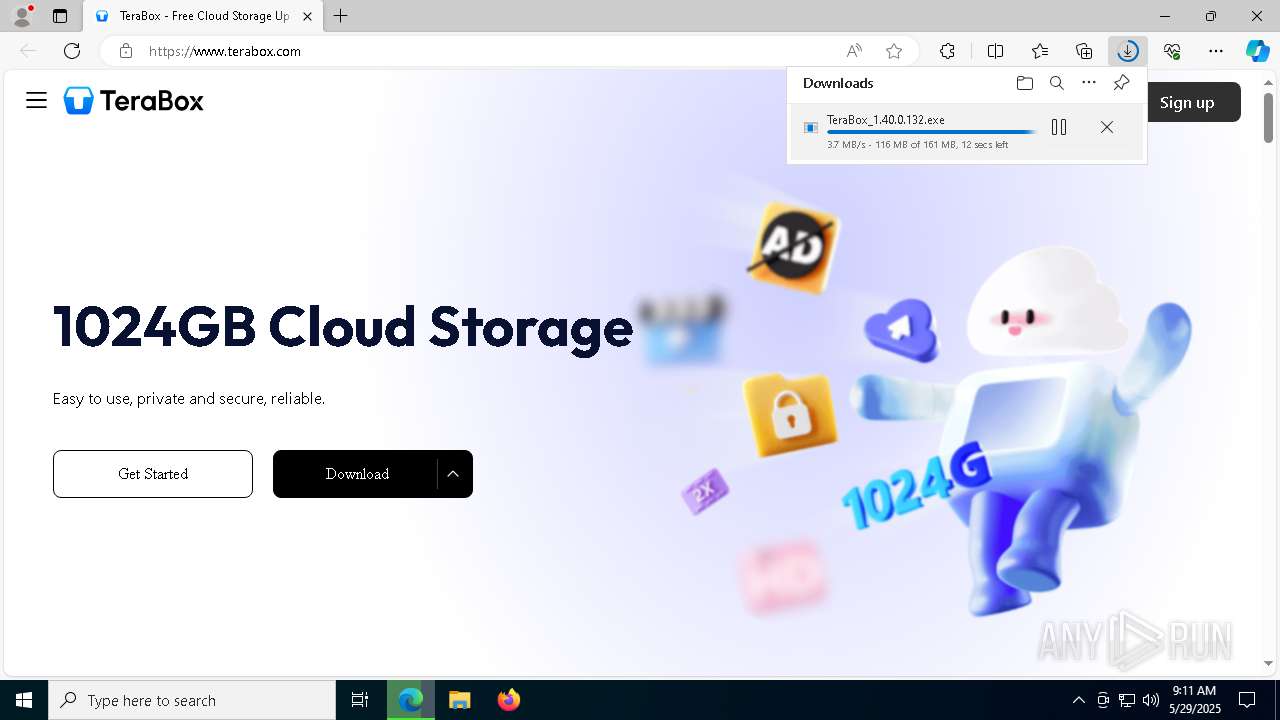The width and height of the screenshot is (1280, 720).
Task: Open the Edge profile icon
Action: coord(21,16)
